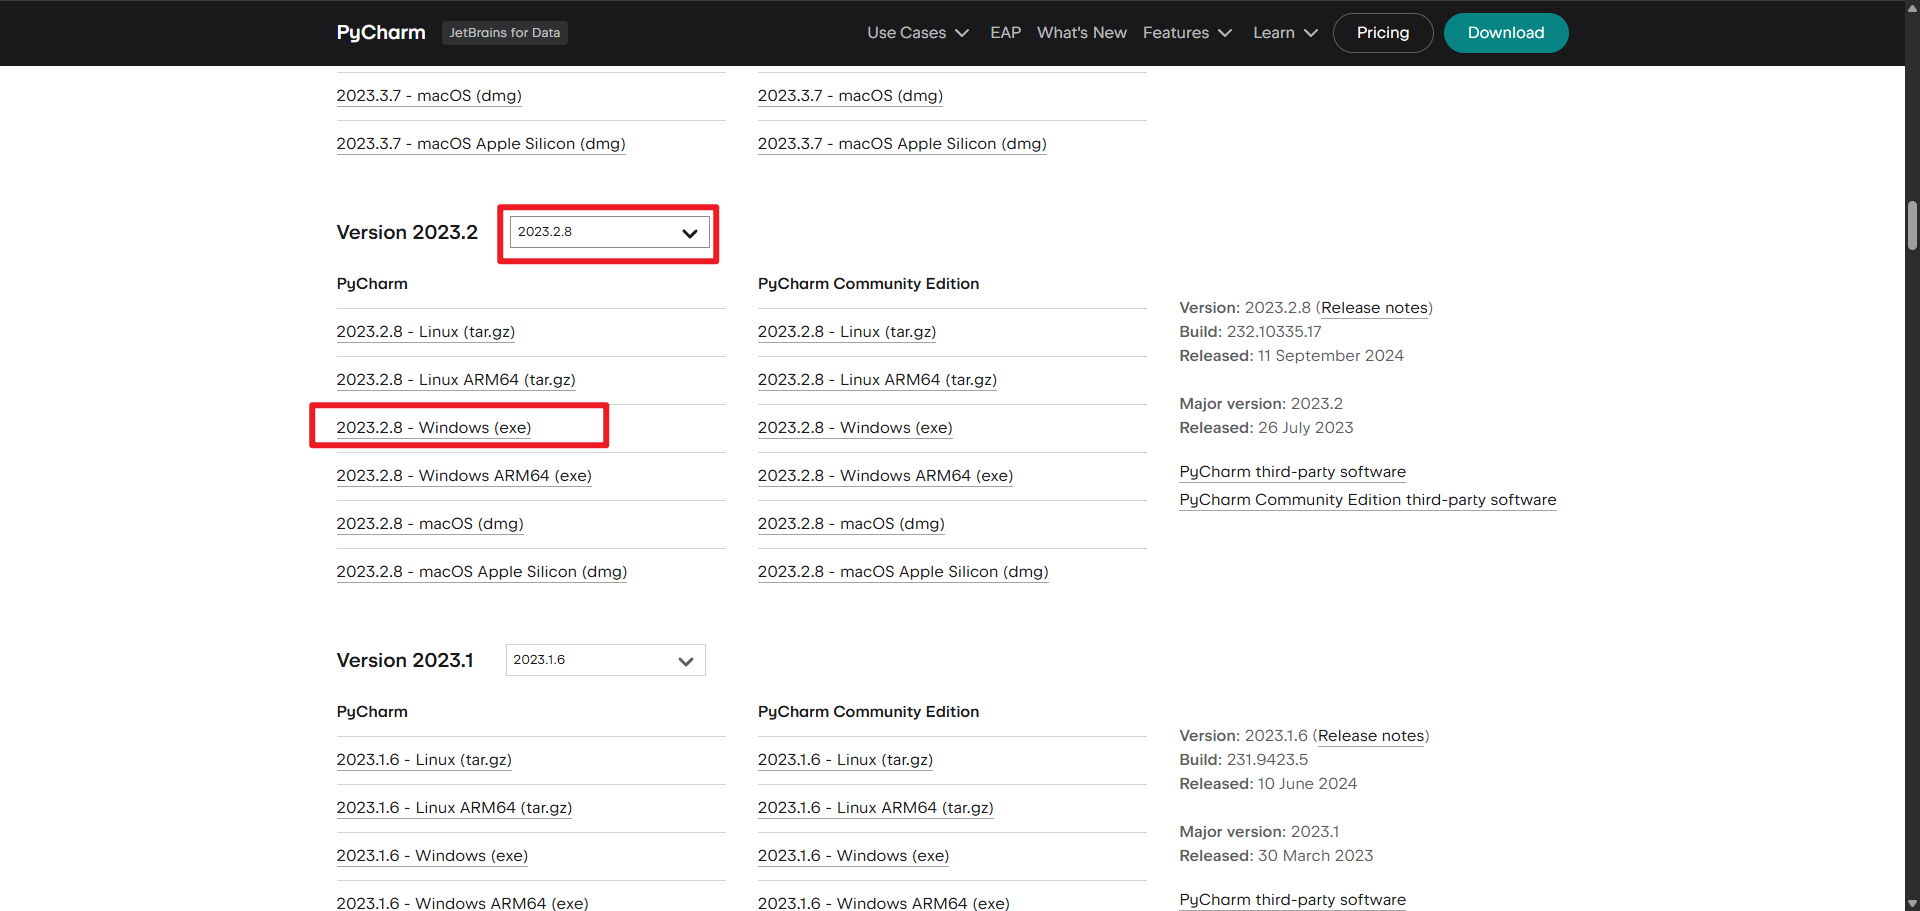The image size is (1920, 911).
Task: Download PyCharm 2023.2.8 Linux ARM64
Action: pyautogui.click(x=456, y=380)
